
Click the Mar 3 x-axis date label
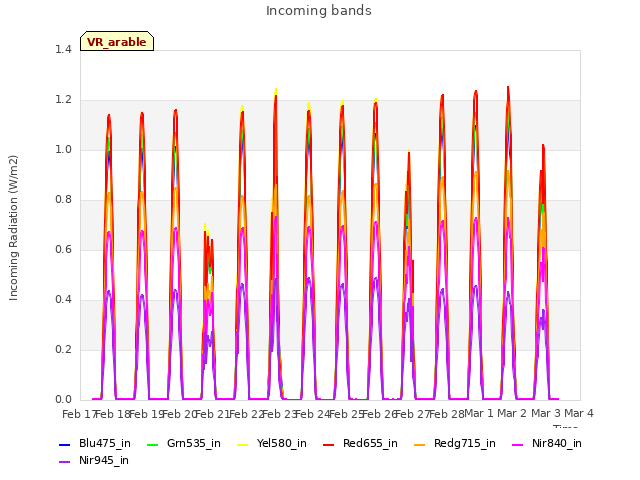click(x=545, y=413)
